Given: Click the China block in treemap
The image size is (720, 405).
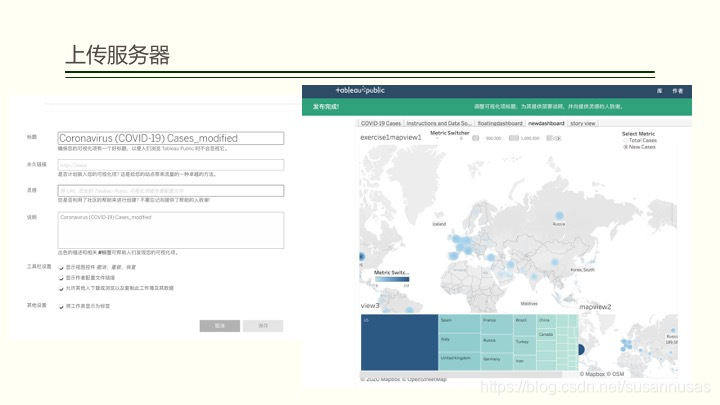Looking at the screenshot, I should pyautogui.click(x=546, y=321).
